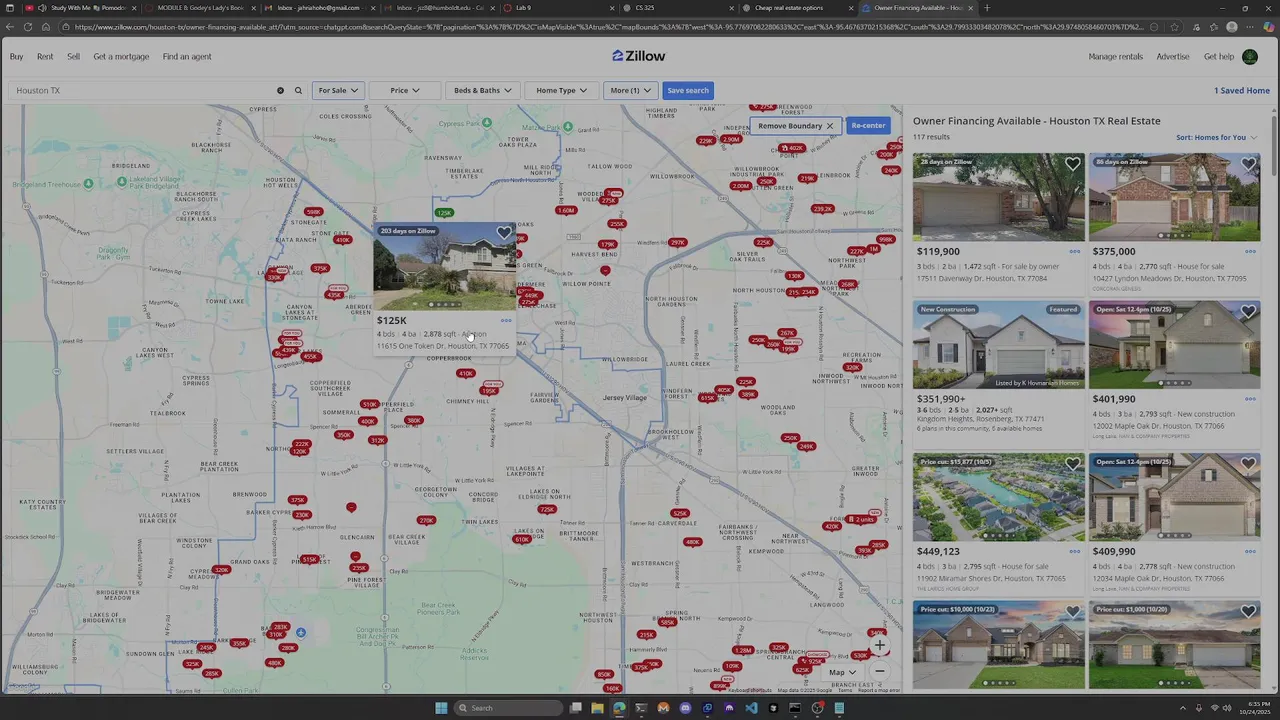The height and width of the screenshot is (720, 1280).
Task: Switch to the Cheap real estate options tab
Action: [x=795, y=8]
